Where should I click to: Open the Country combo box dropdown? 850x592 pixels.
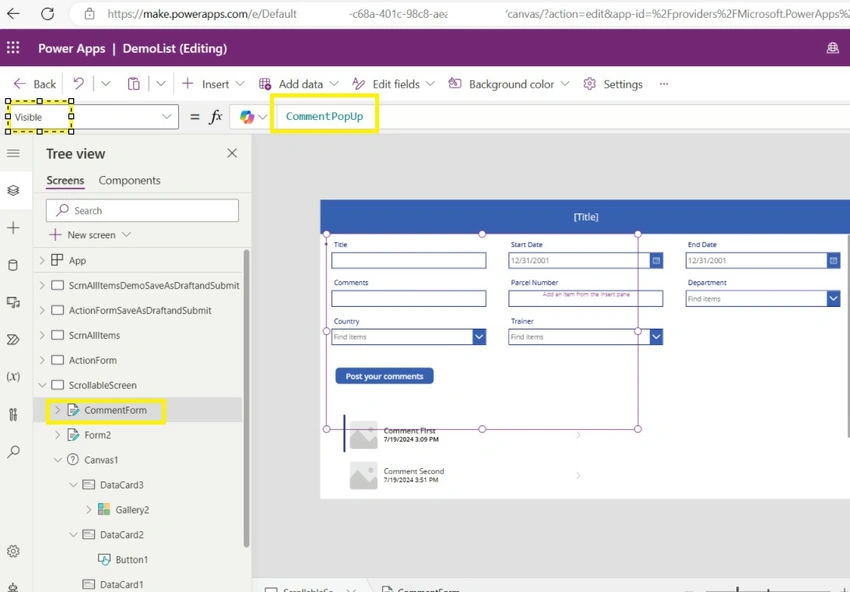click(x=479, y=337)
